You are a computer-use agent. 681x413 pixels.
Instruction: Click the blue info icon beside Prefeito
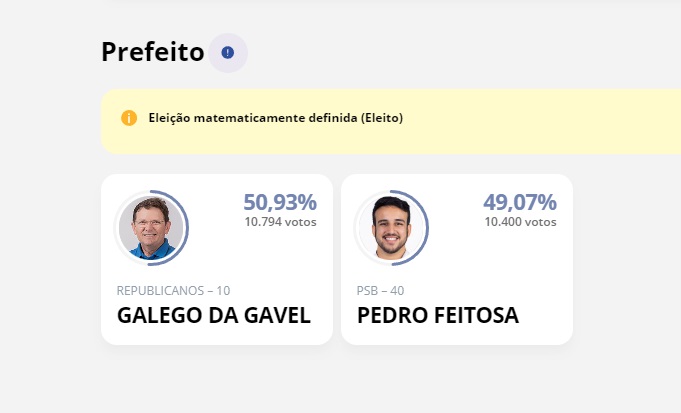click(228, 52)
